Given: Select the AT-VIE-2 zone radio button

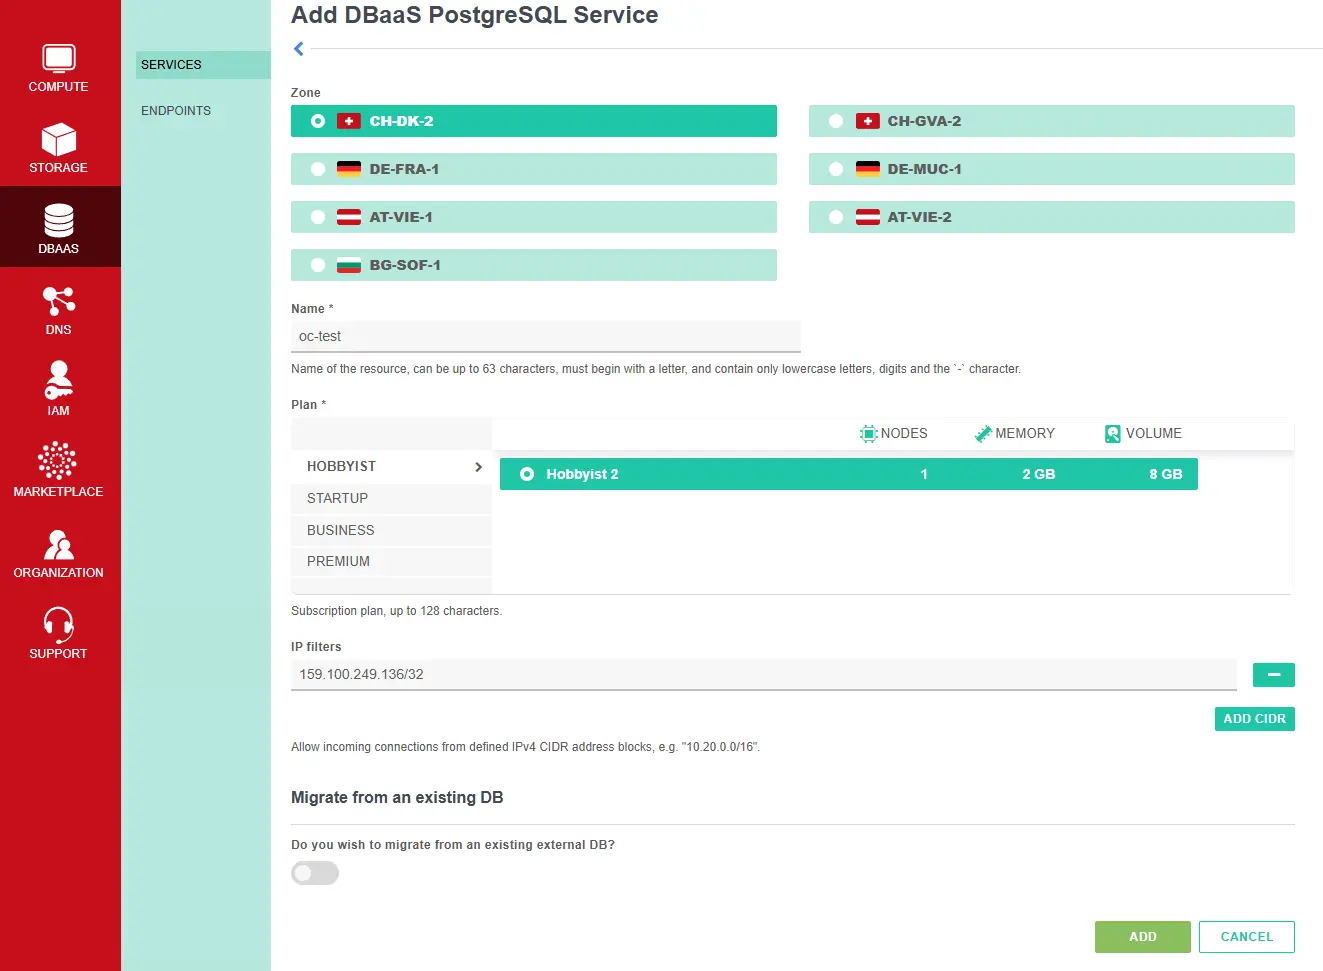Looking at the screenshot, I should pyautogui.click(x=836, y=217).
